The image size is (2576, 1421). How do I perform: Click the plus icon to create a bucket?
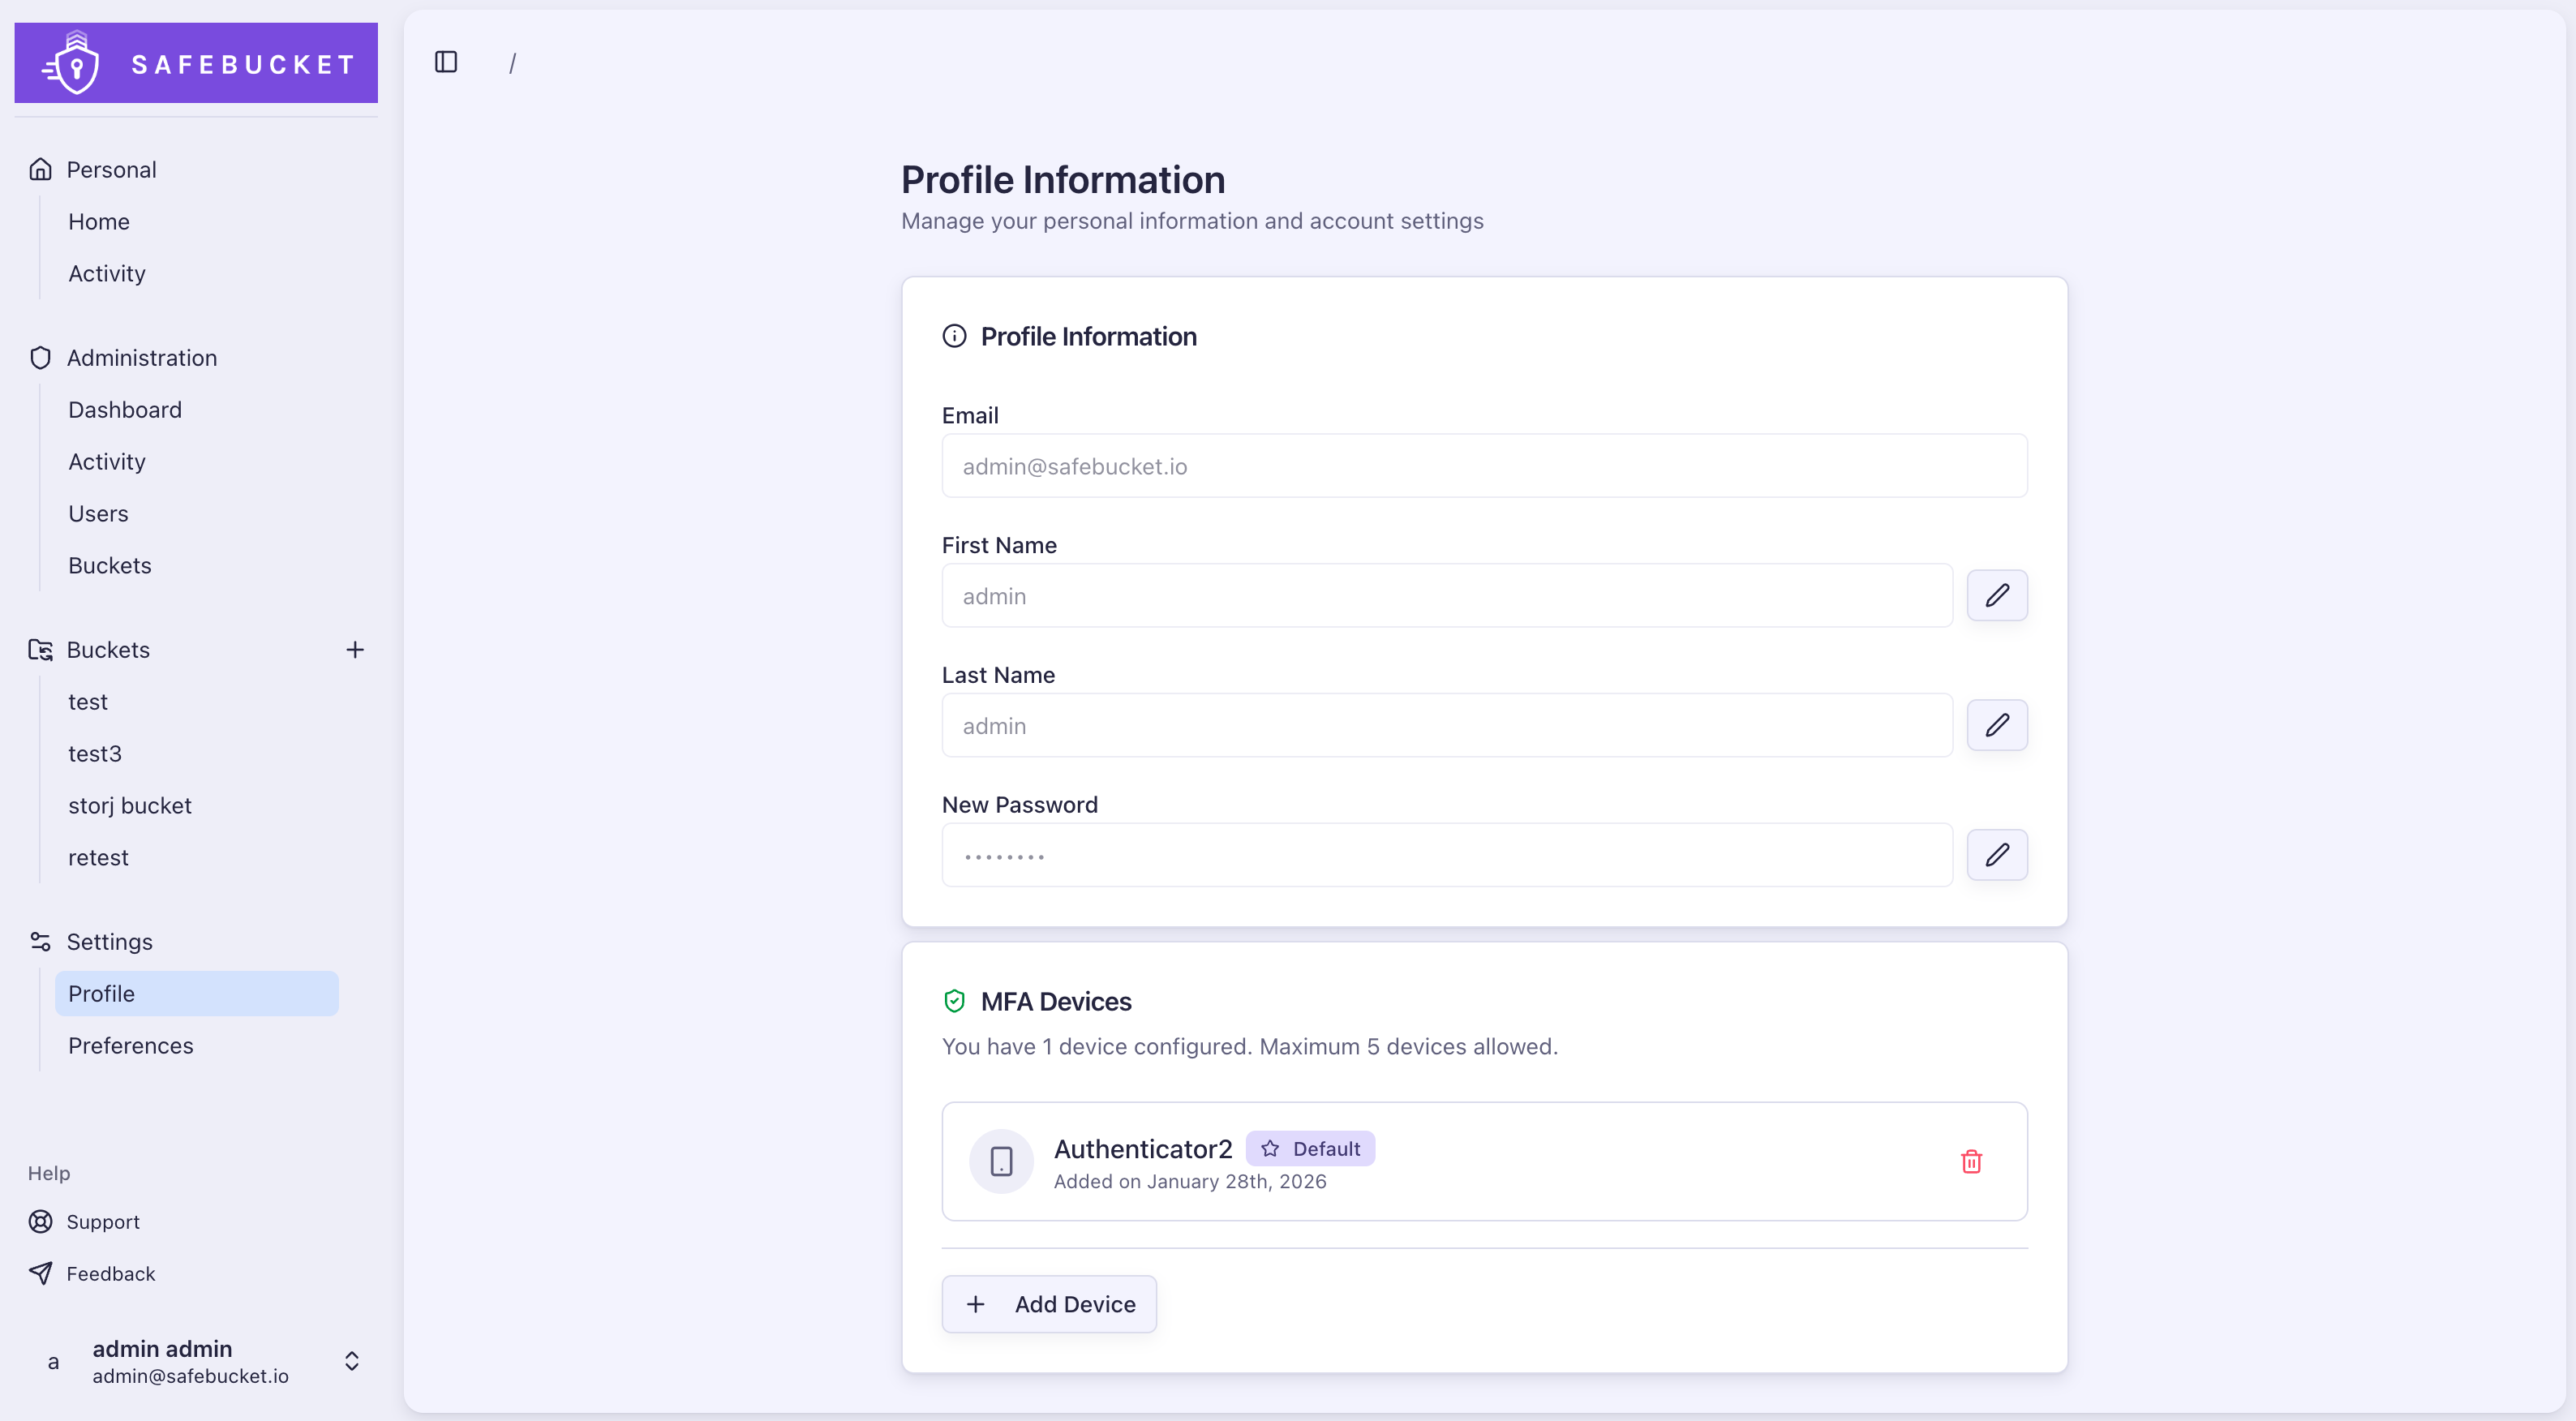[355, 649]
